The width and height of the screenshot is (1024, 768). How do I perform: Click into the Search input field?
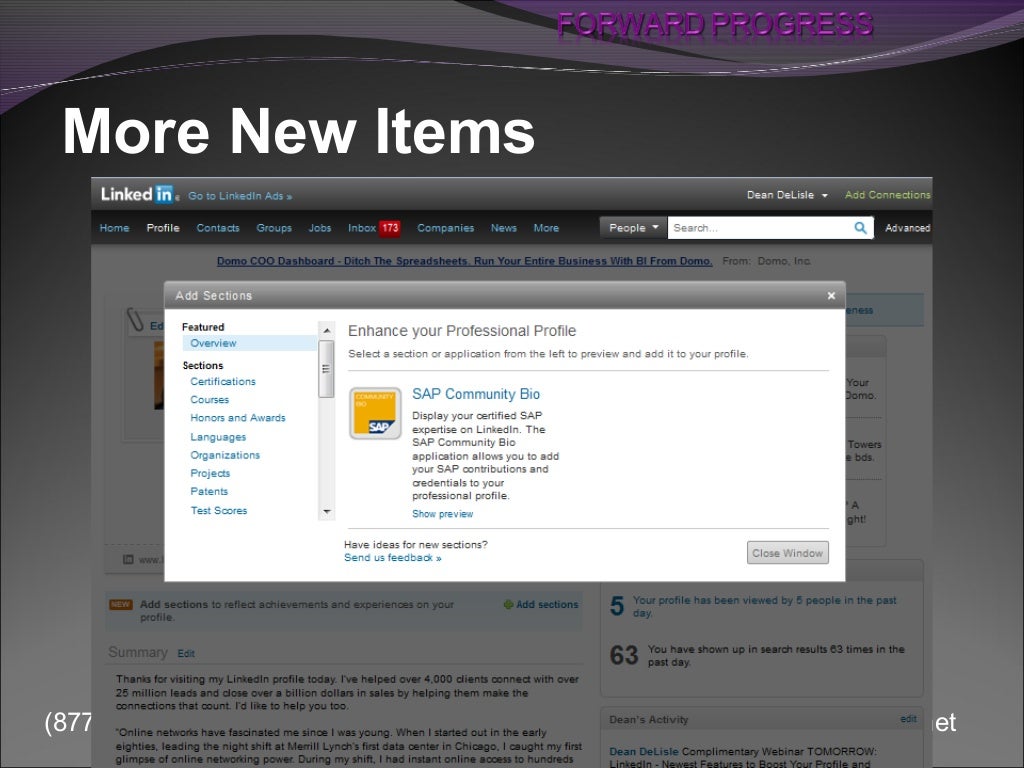pos(760,228)
